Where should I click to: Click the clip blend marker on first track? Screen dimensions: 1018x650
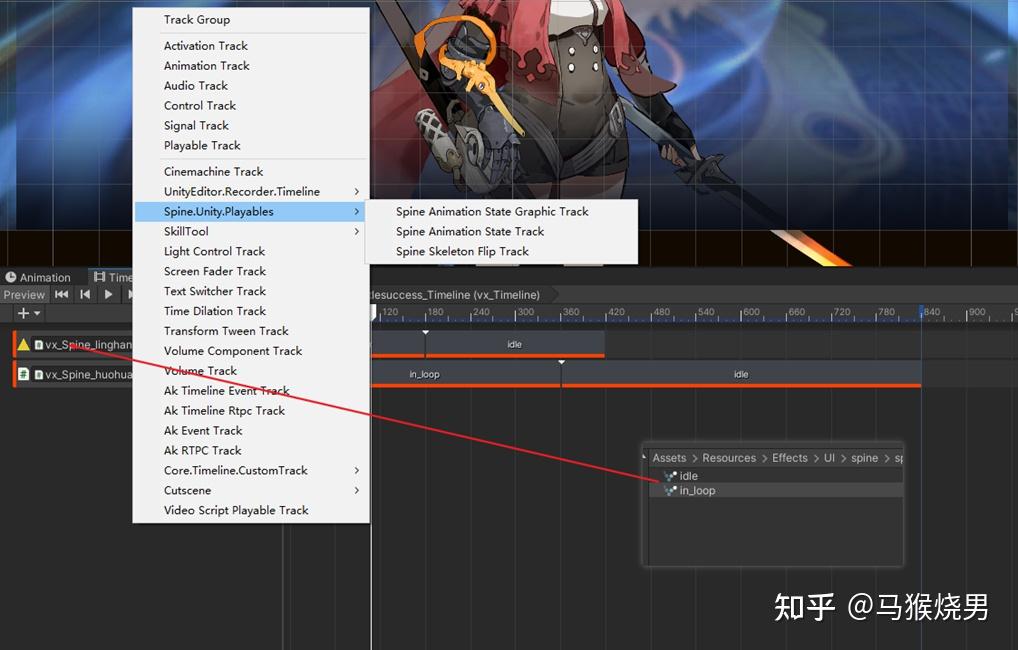pyautogui.click(x=425, y=332)
